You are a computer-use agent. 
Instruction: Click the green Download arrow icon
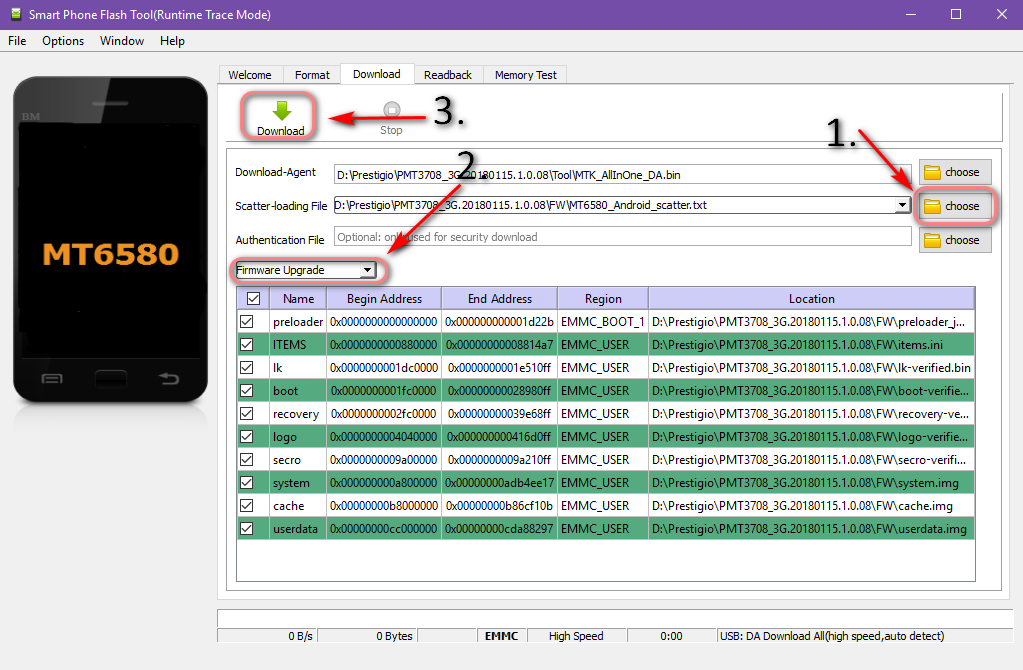[280, 111]
